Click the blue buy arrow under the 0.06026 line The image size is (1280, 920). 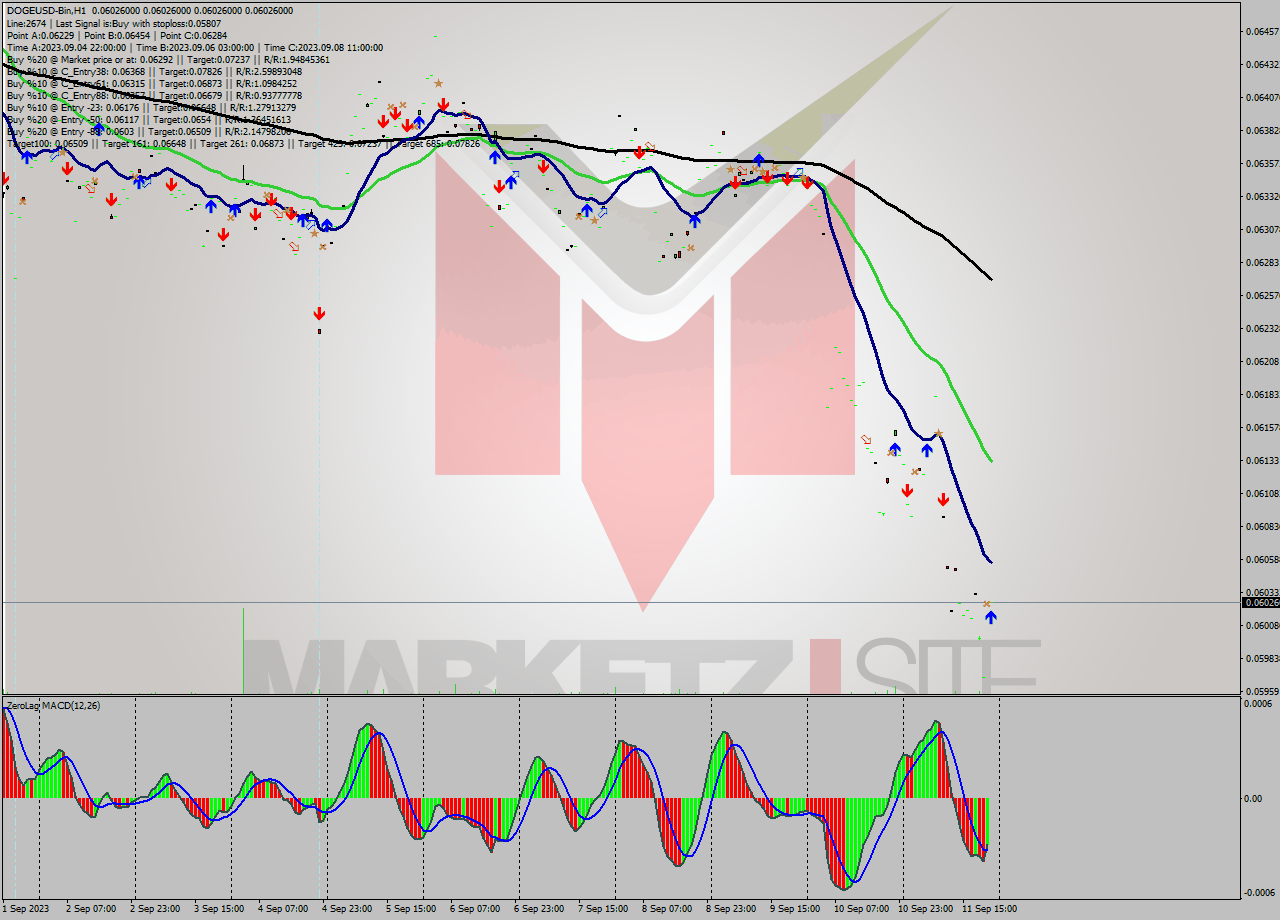point(990,617)
